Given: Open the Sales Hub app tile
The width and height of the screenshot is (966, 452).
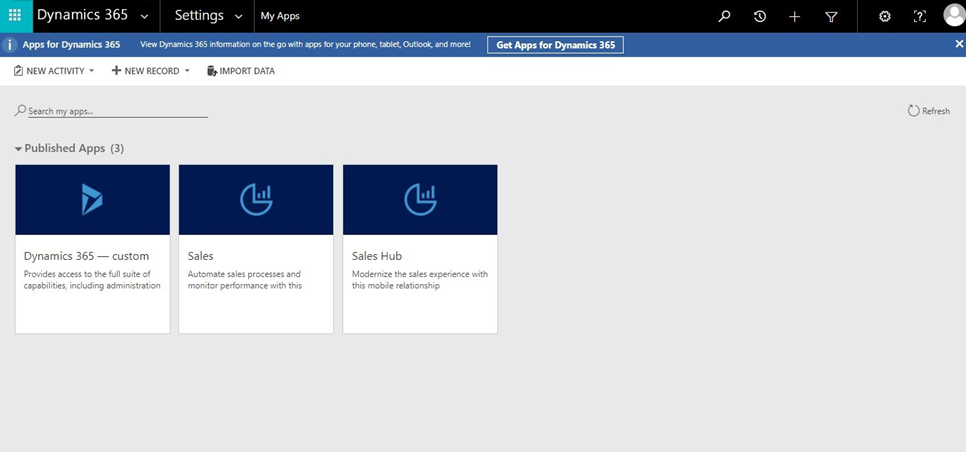Looking at the screenshot, I should click(420, 248).
